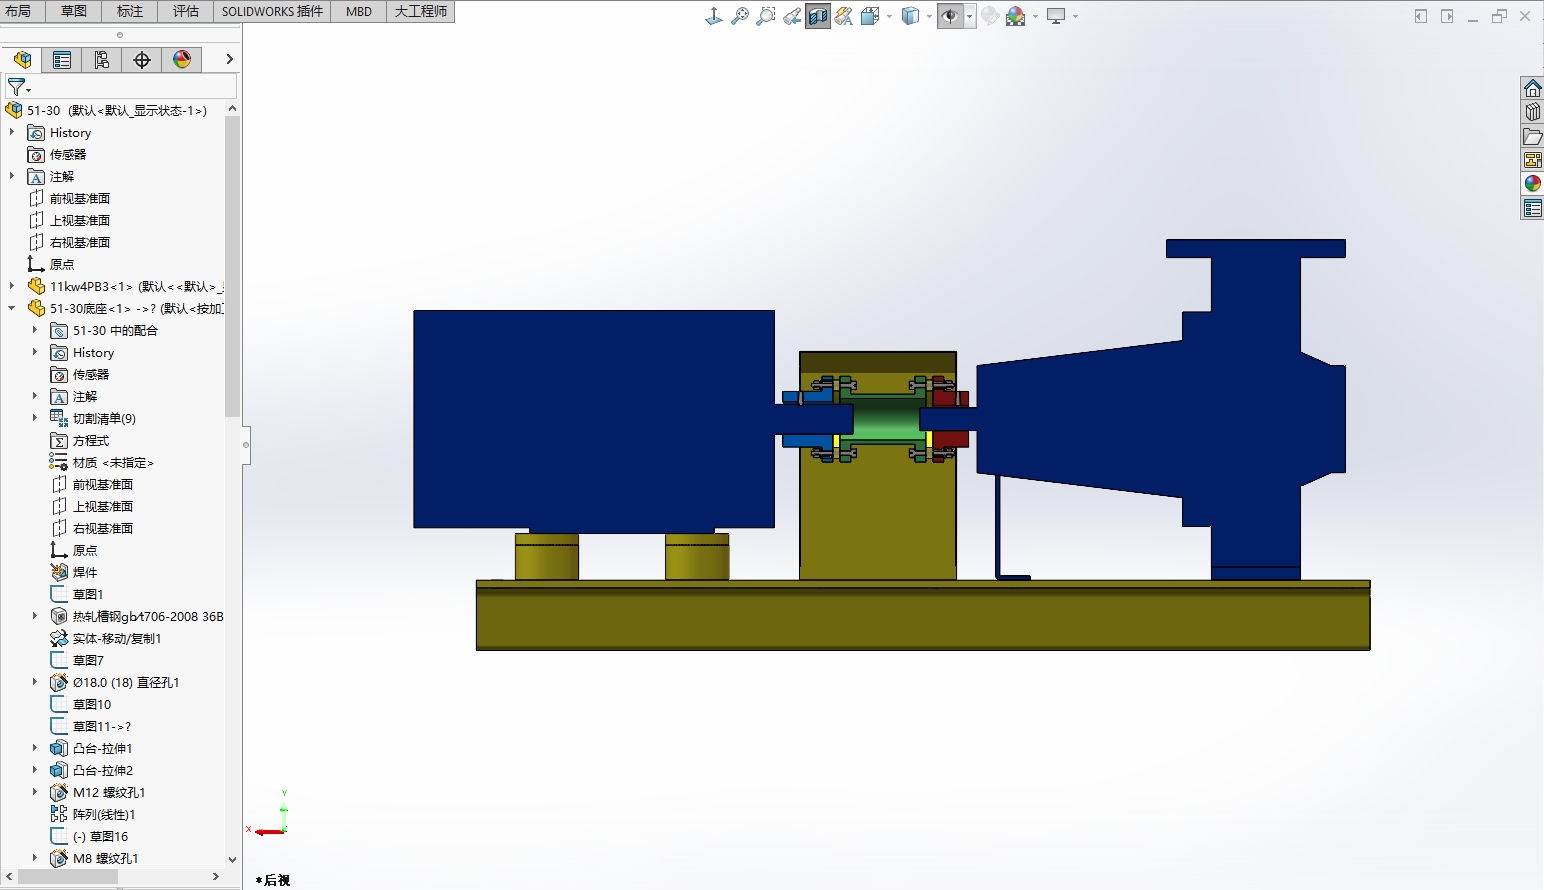Open SOLIDWORKS Resources home icon in task pane
This screenshot has width=1544, height=890.
[1532, 88]
